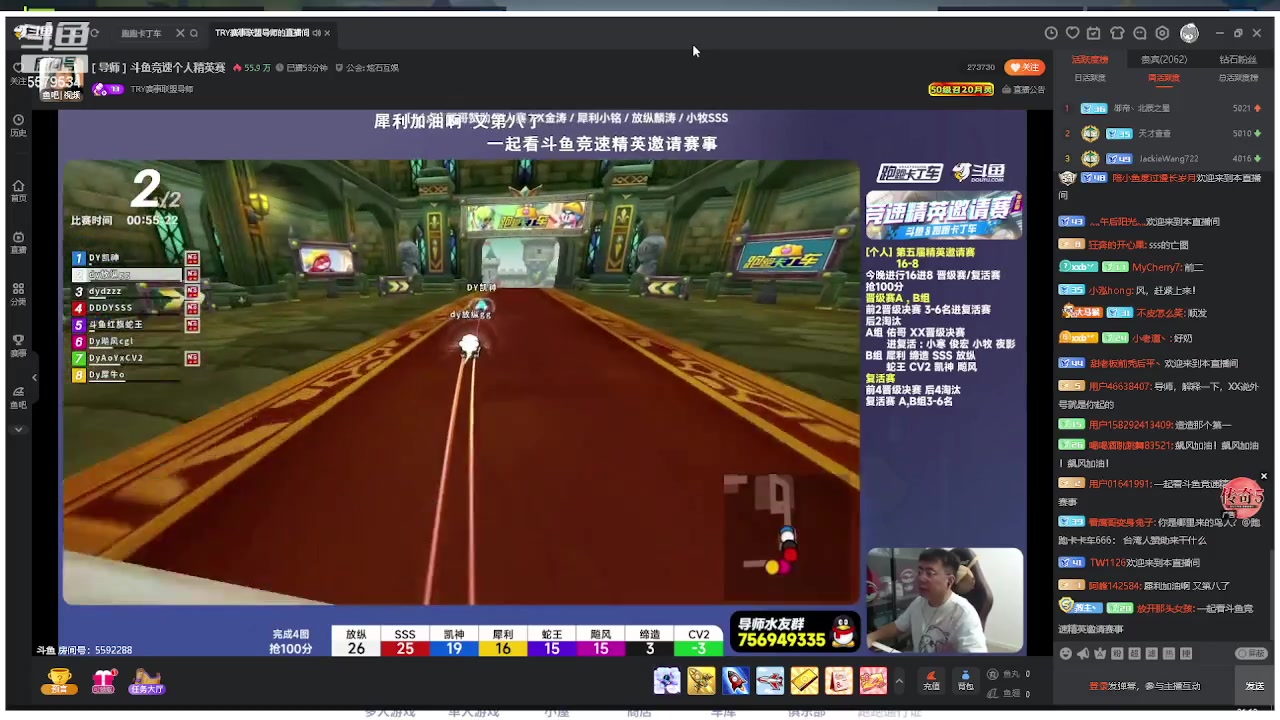Open Categories grid in left sidebar
The image size is (1280, 720).
18,294
